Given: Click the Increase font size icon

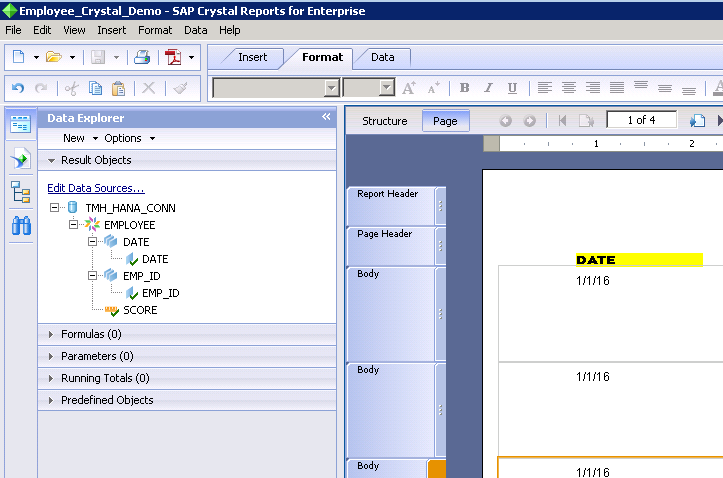Looking at the screenshot, I should click(409, 88).
